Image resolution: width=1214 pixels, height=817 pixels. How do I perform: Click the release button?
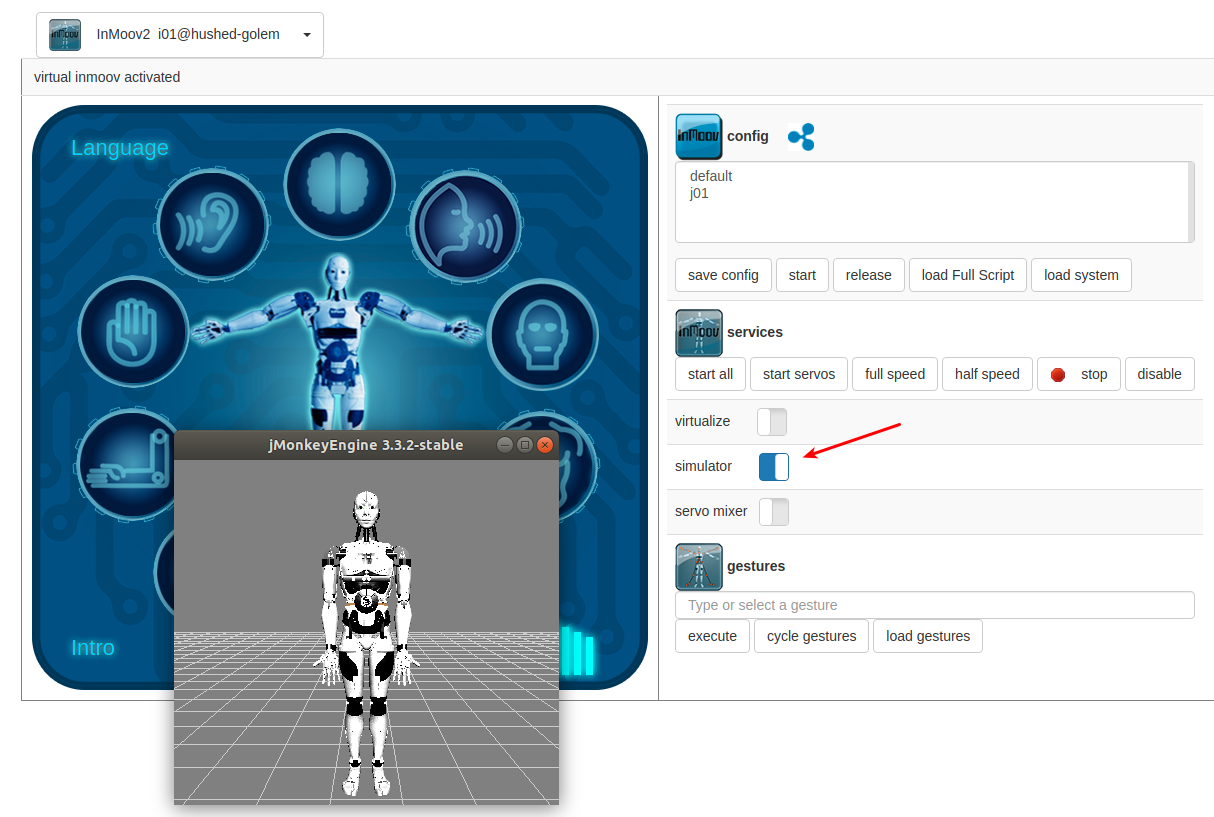868,275
